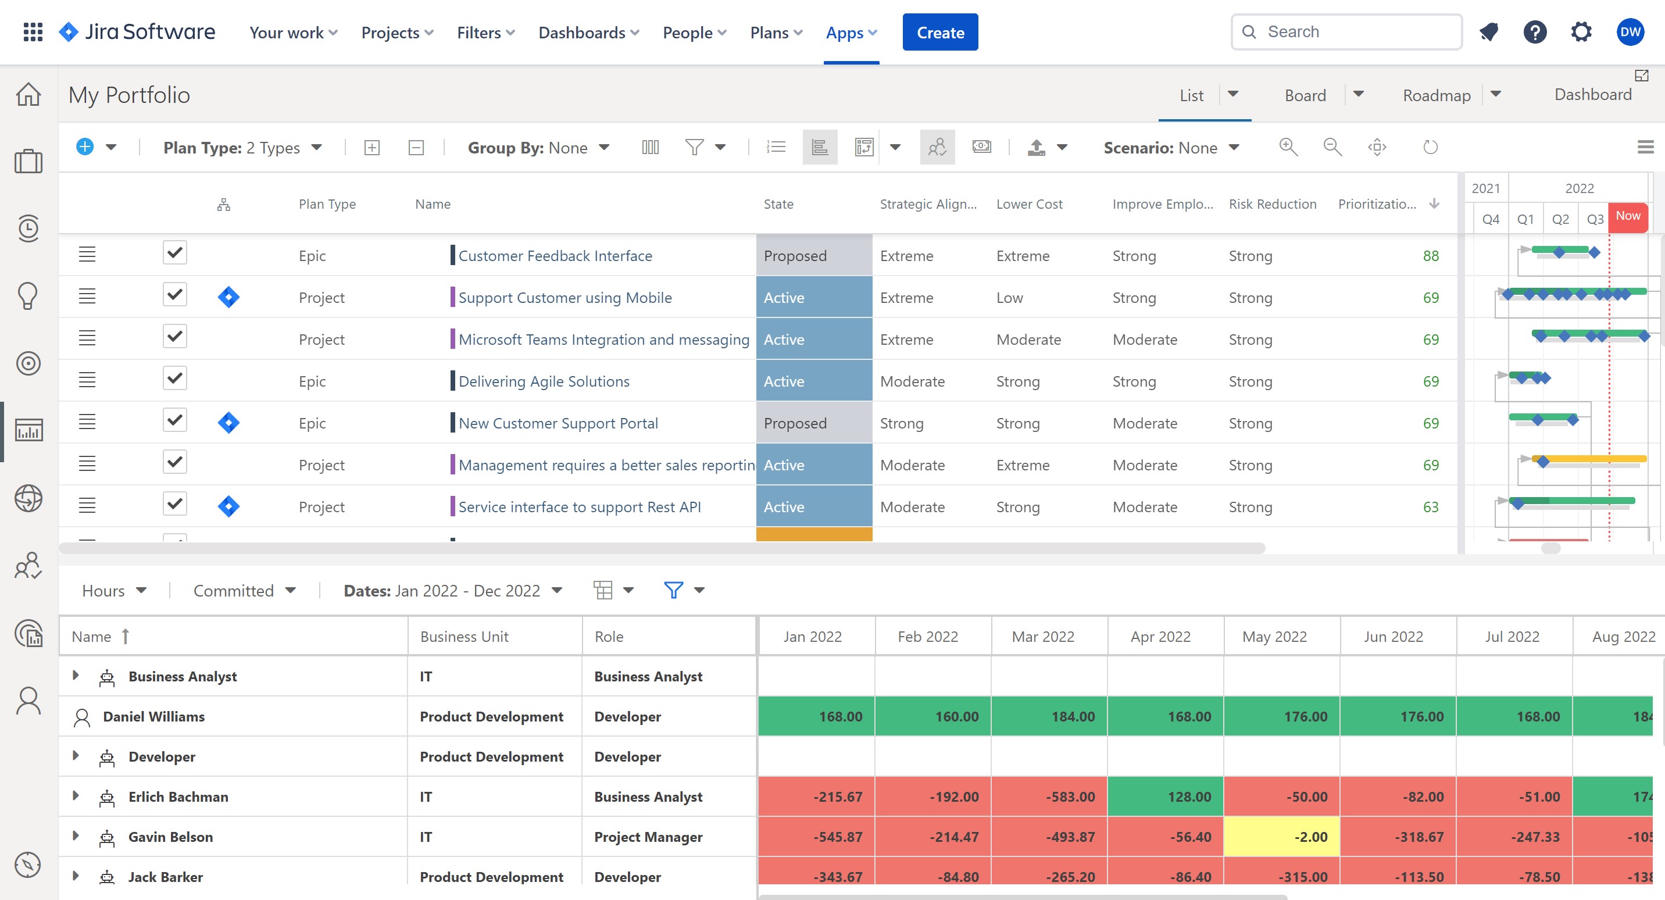Screen dimensions: 1665x900
Task: Toggle checkbox for Delivering Agile Solutions row
Action: click(175, 379)
